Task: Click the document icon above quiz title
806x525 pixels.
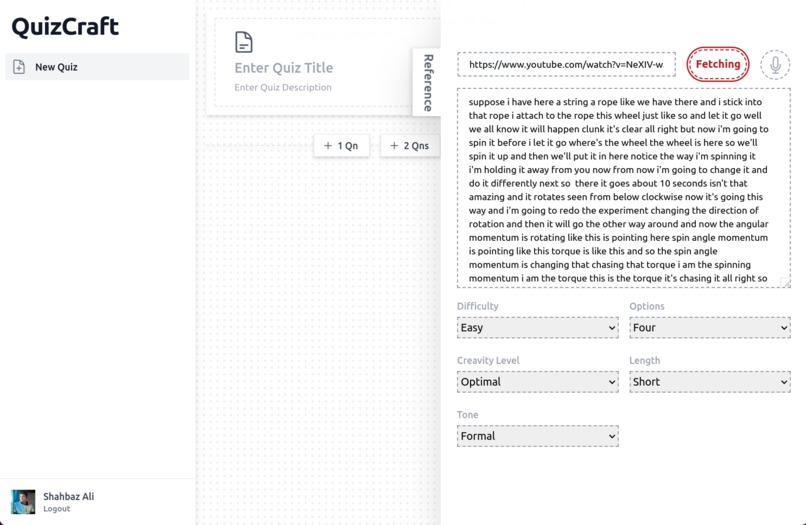Action: pyautogui.click(x=244, y=42)
